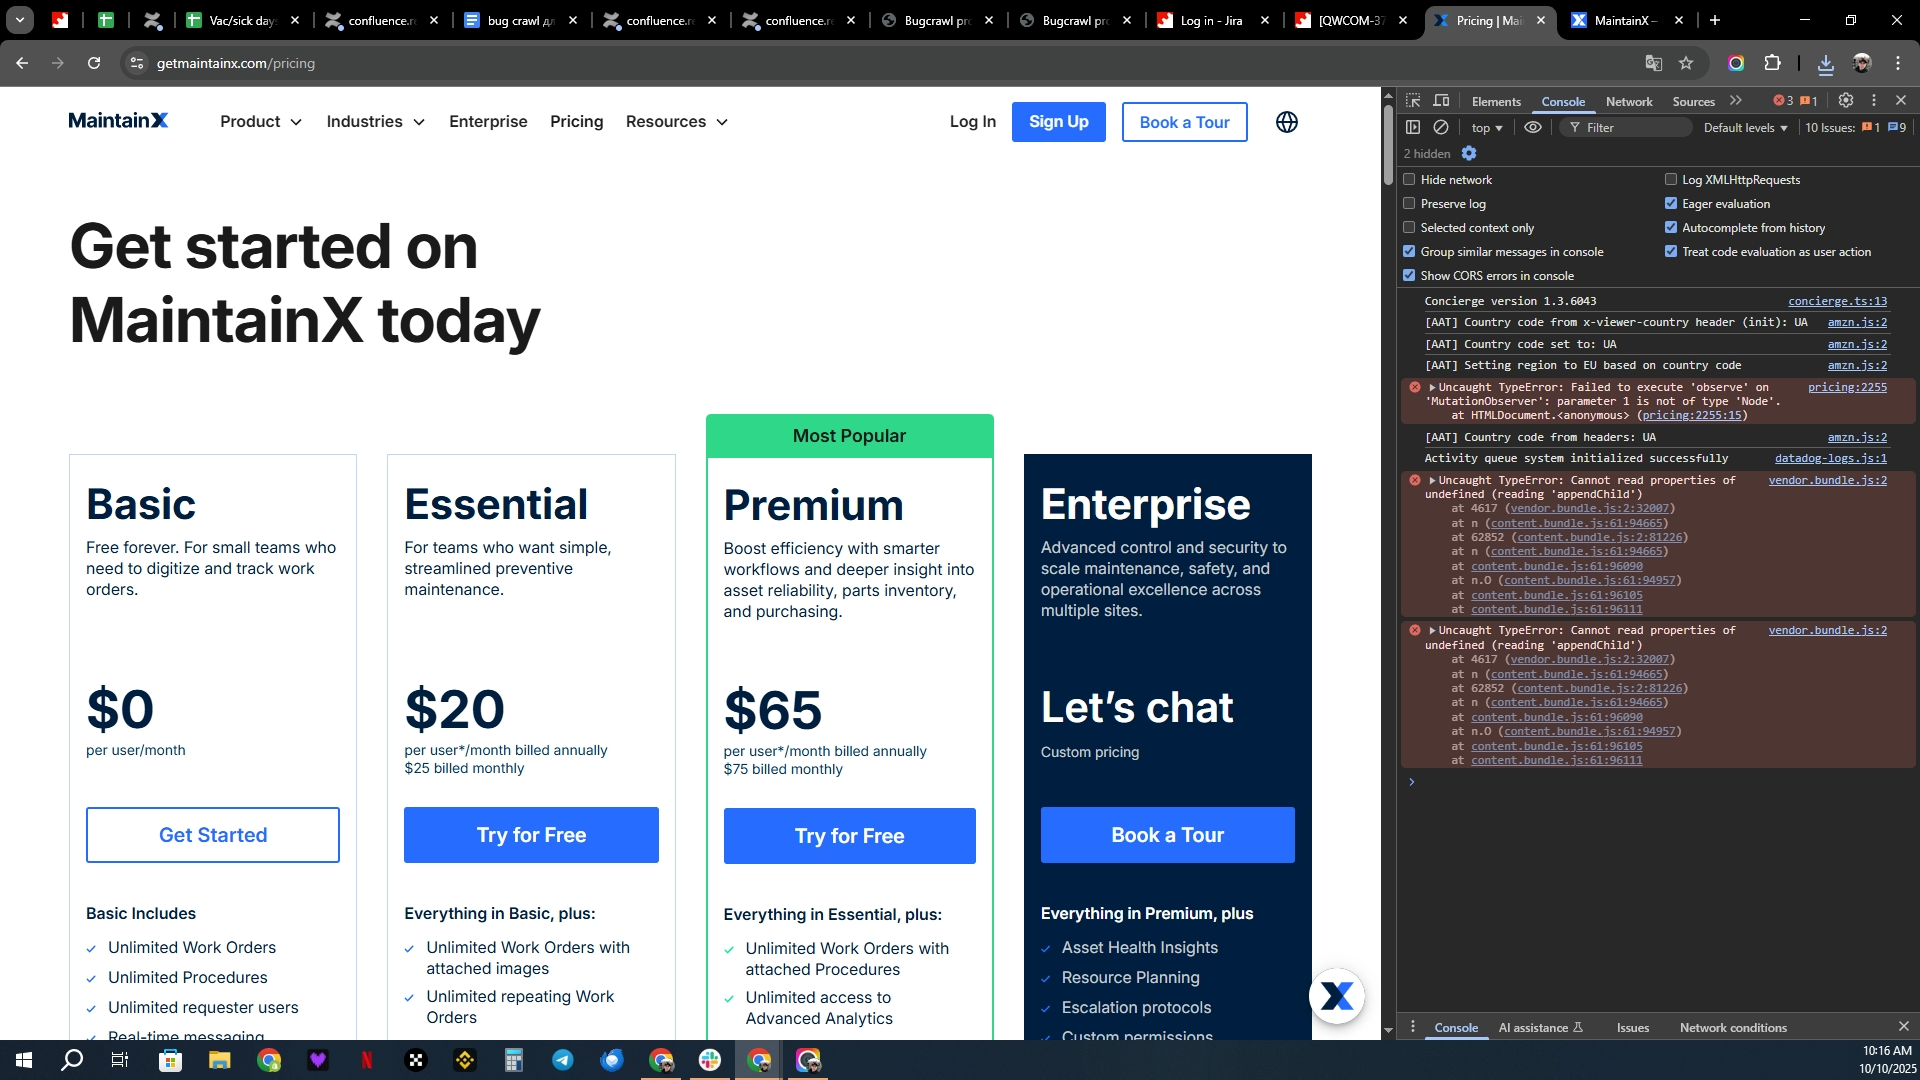Toggle the device toolbar in DevTools
Image resolution: width=1920 pixels, height=1080 pixels.
(x=1441, y=101)
